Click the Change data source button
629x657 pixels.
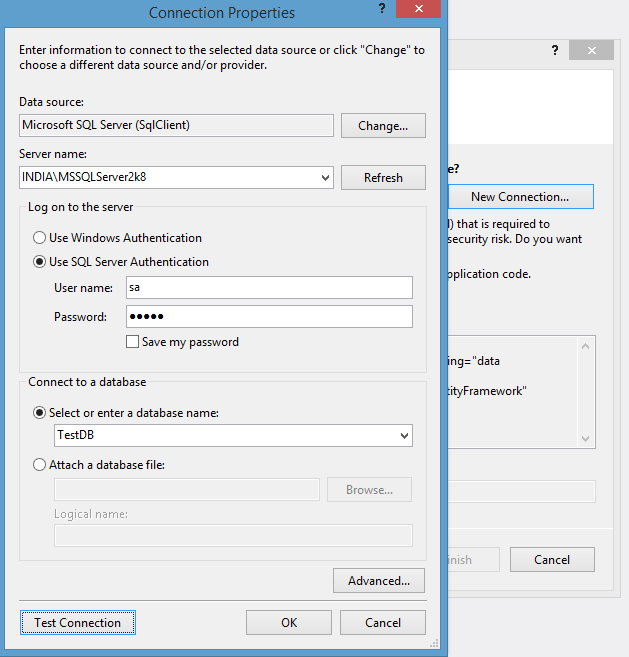point(383,126)
